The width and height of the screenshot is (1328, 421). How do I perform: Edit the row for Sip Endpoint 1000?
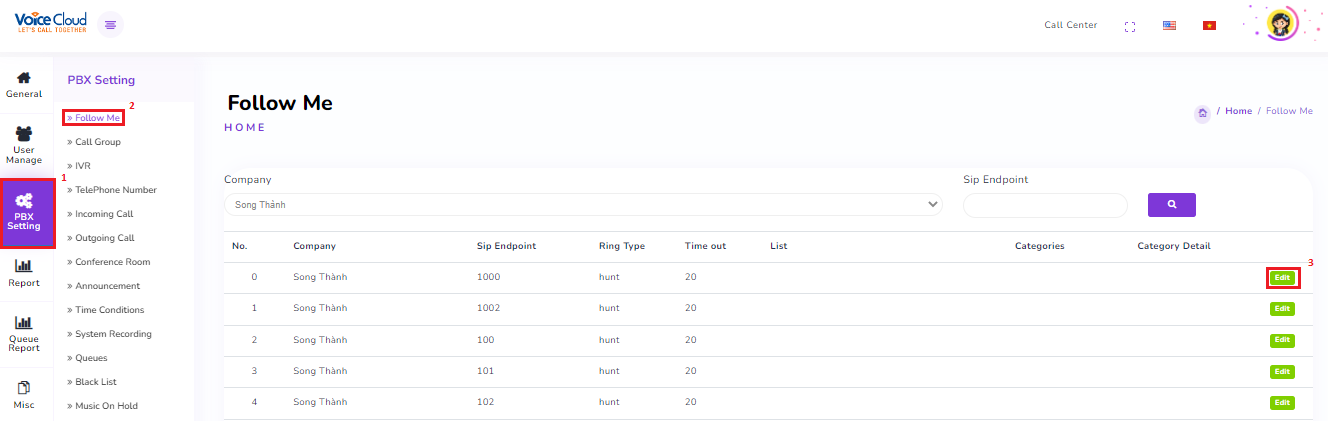point(1282,277)
